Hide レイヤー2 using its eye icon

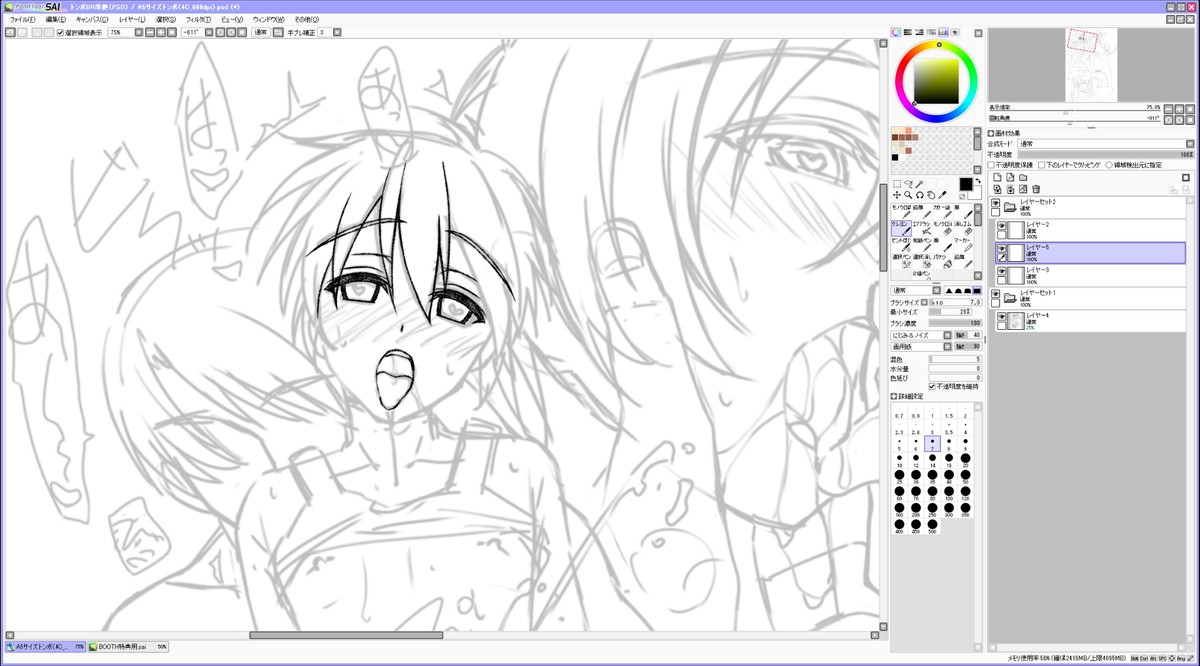point(1000,225)
